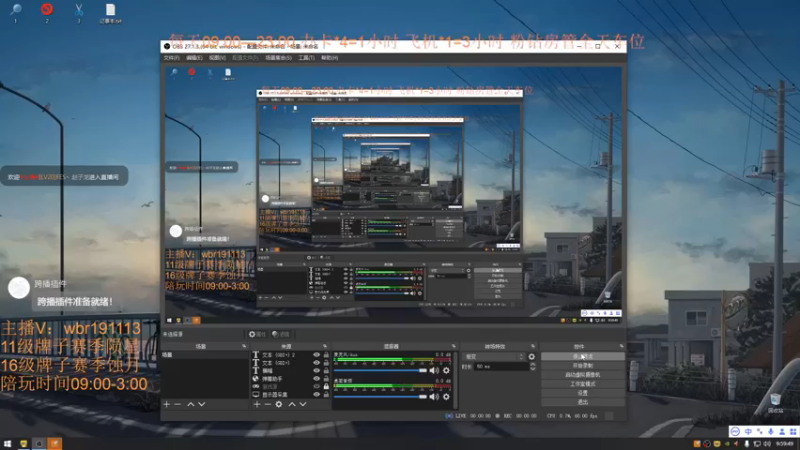Remove the selected scene with the minus icon
This screenshot has width=800, height=450.
(x=178, y=404)
